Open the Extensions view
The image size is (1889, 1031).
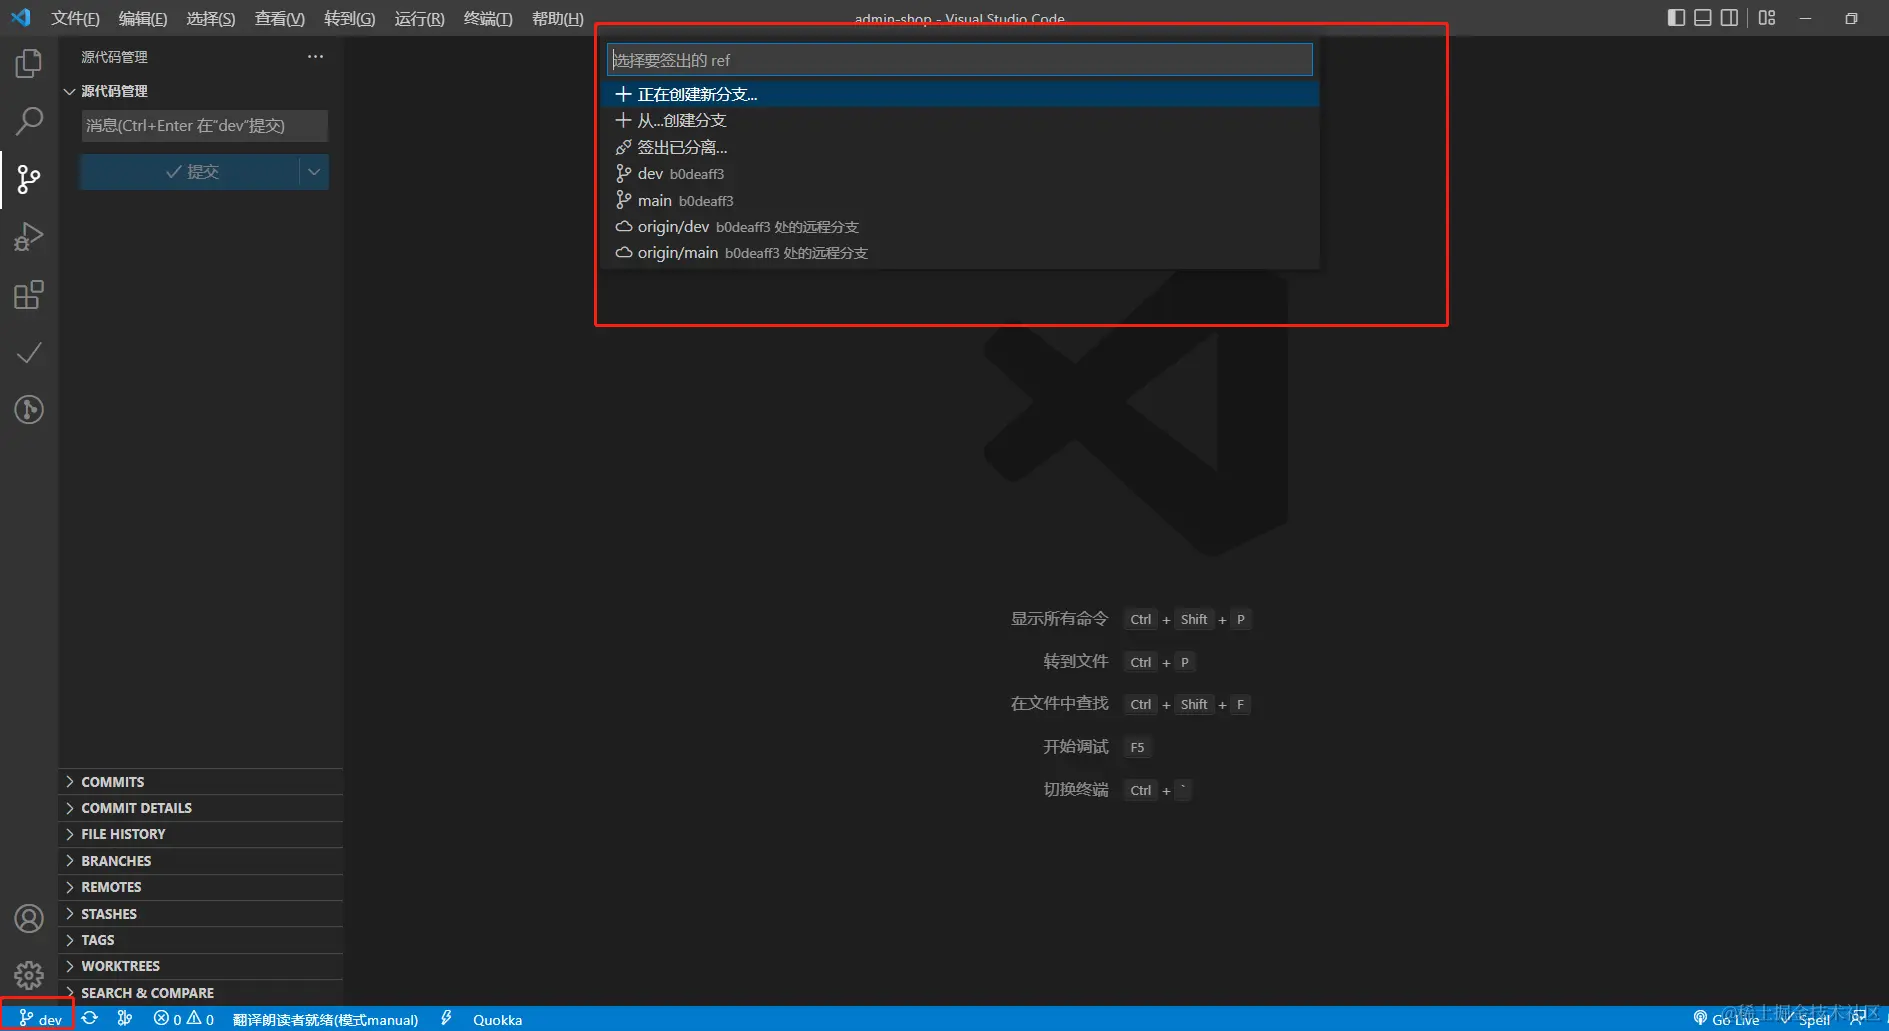(x=29, y=295)
